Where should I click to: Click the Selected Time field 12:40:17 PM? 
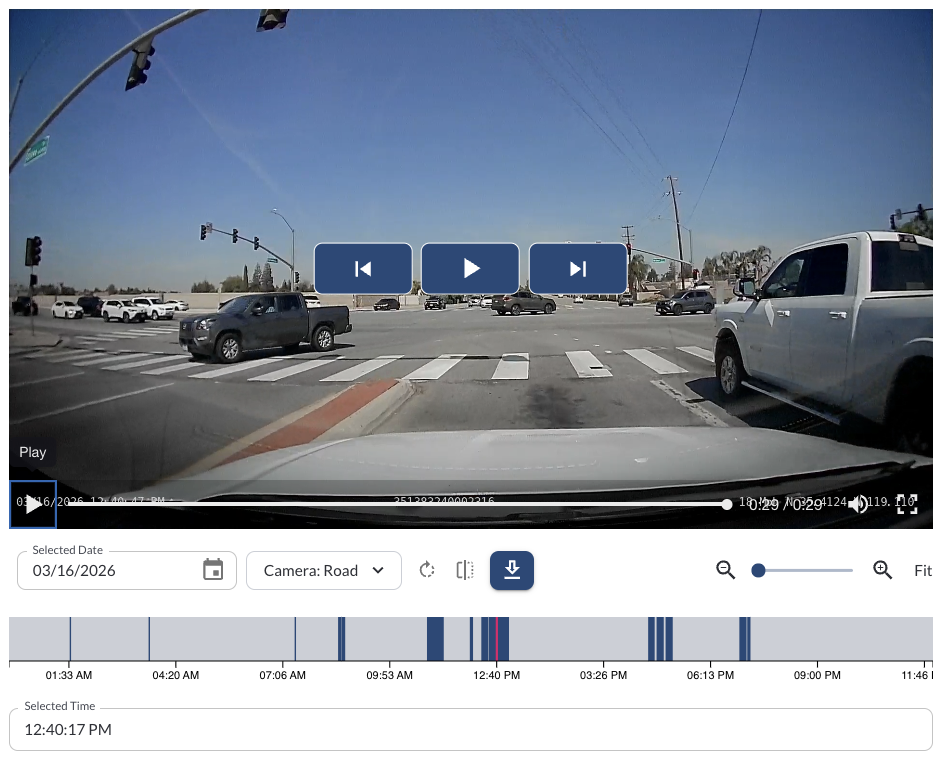click(x=470, y=730)
